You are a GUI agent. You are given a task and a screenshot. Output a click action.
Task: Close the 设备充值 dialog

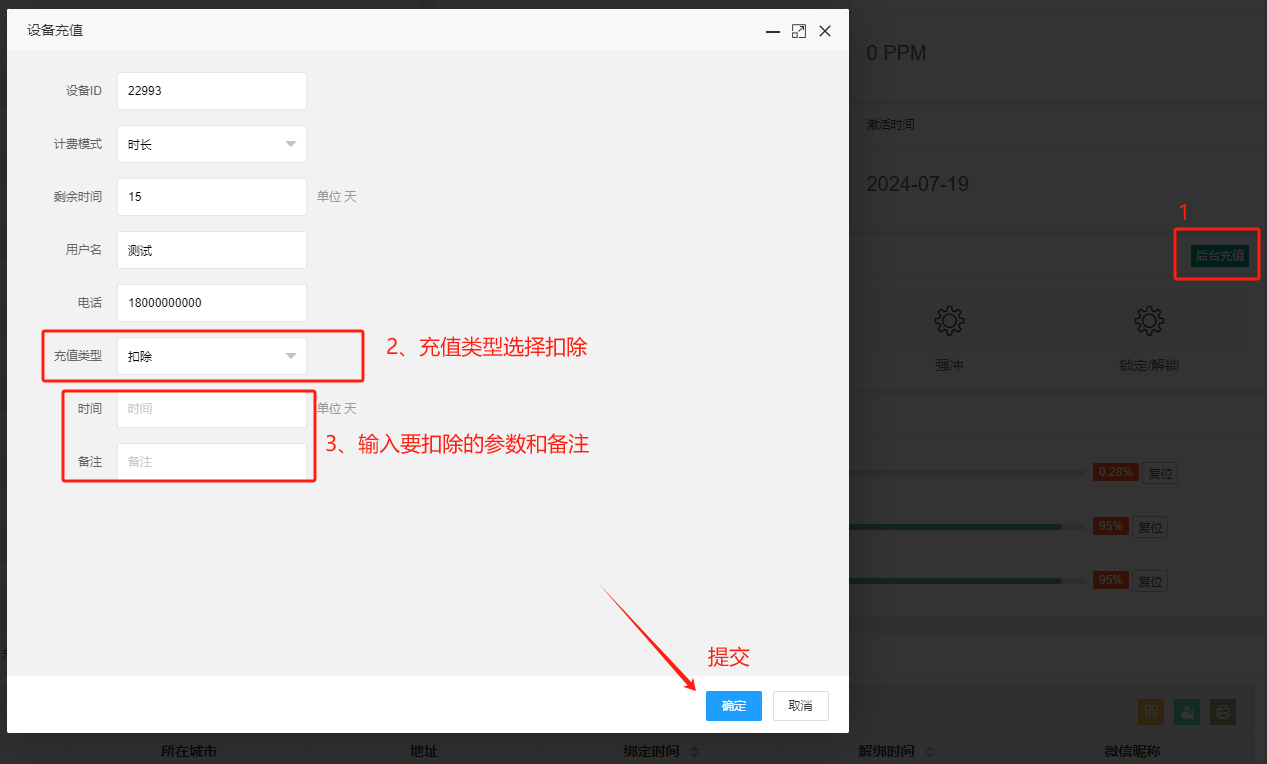(x=825, y=31)
